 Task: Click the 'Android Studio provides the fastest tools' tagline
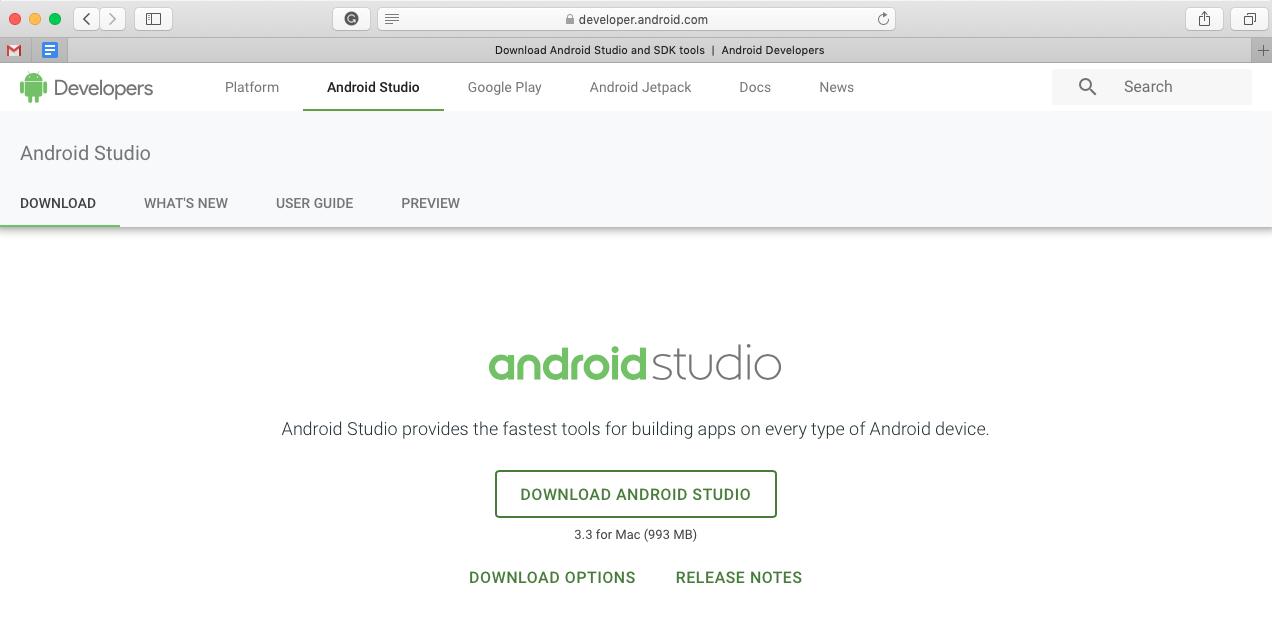point(636,430)
